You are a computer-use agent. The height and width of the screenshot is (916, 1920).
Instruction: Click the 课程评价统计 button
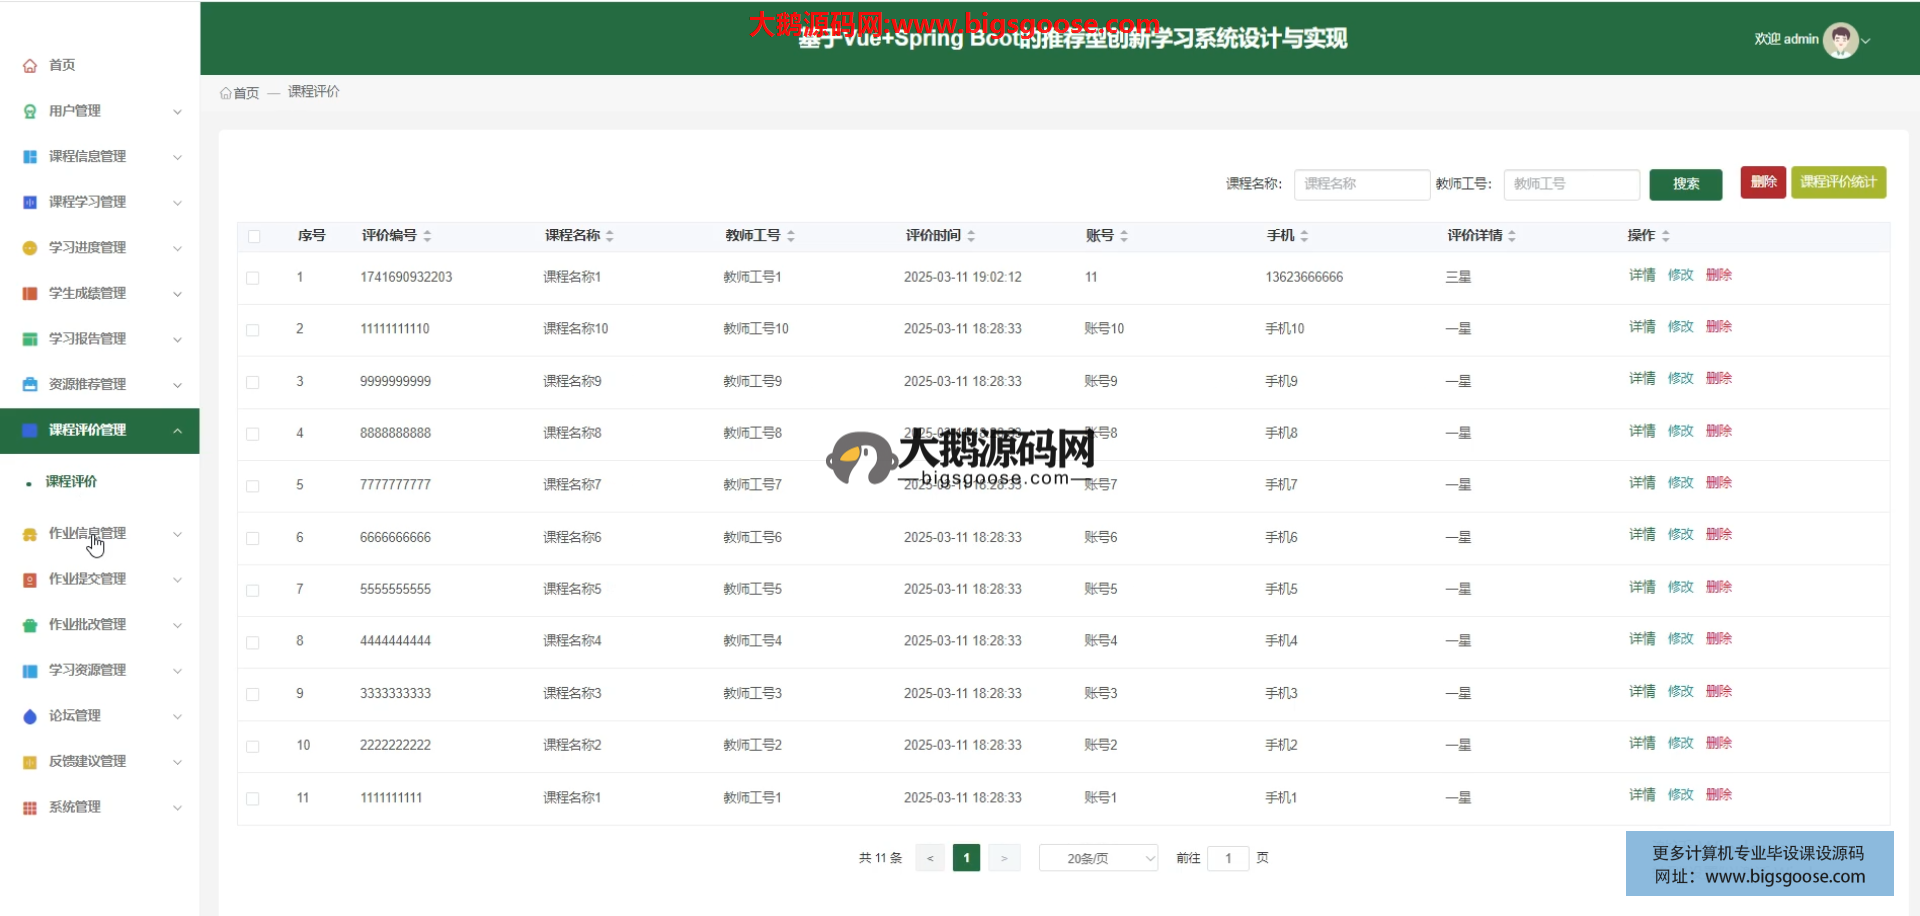pyautogui.click(x=1838, y=182)
